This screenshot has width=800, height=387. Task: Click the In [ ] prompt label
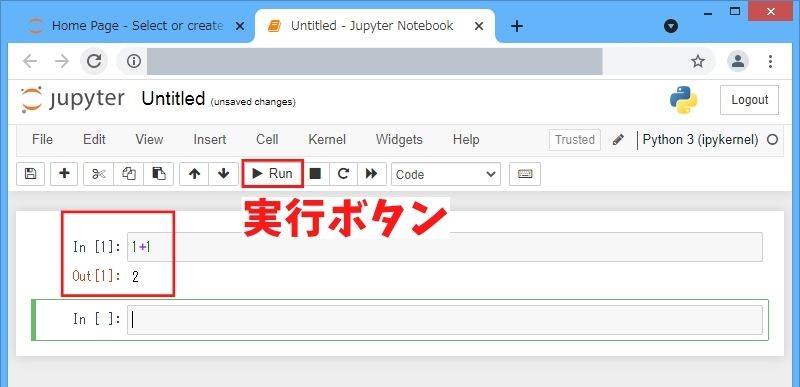[97, 320]
